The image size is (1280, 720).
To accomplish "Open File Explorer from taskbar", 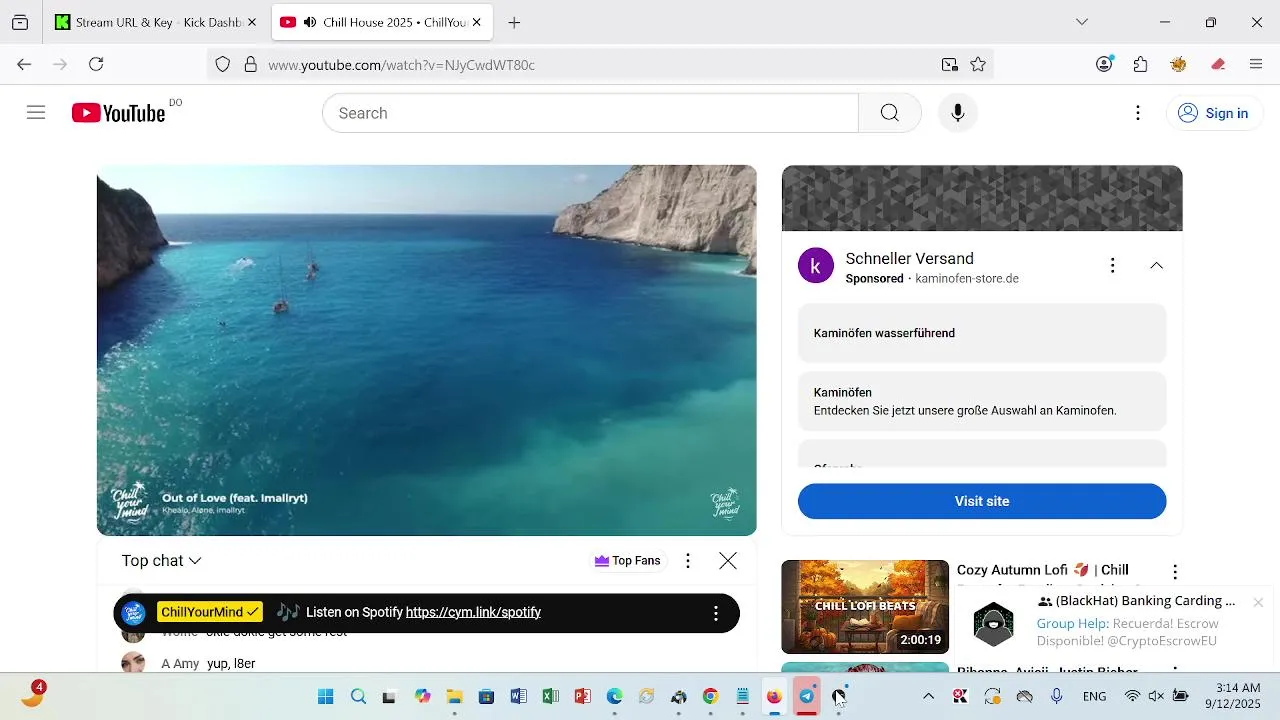I will pos(454,696).
